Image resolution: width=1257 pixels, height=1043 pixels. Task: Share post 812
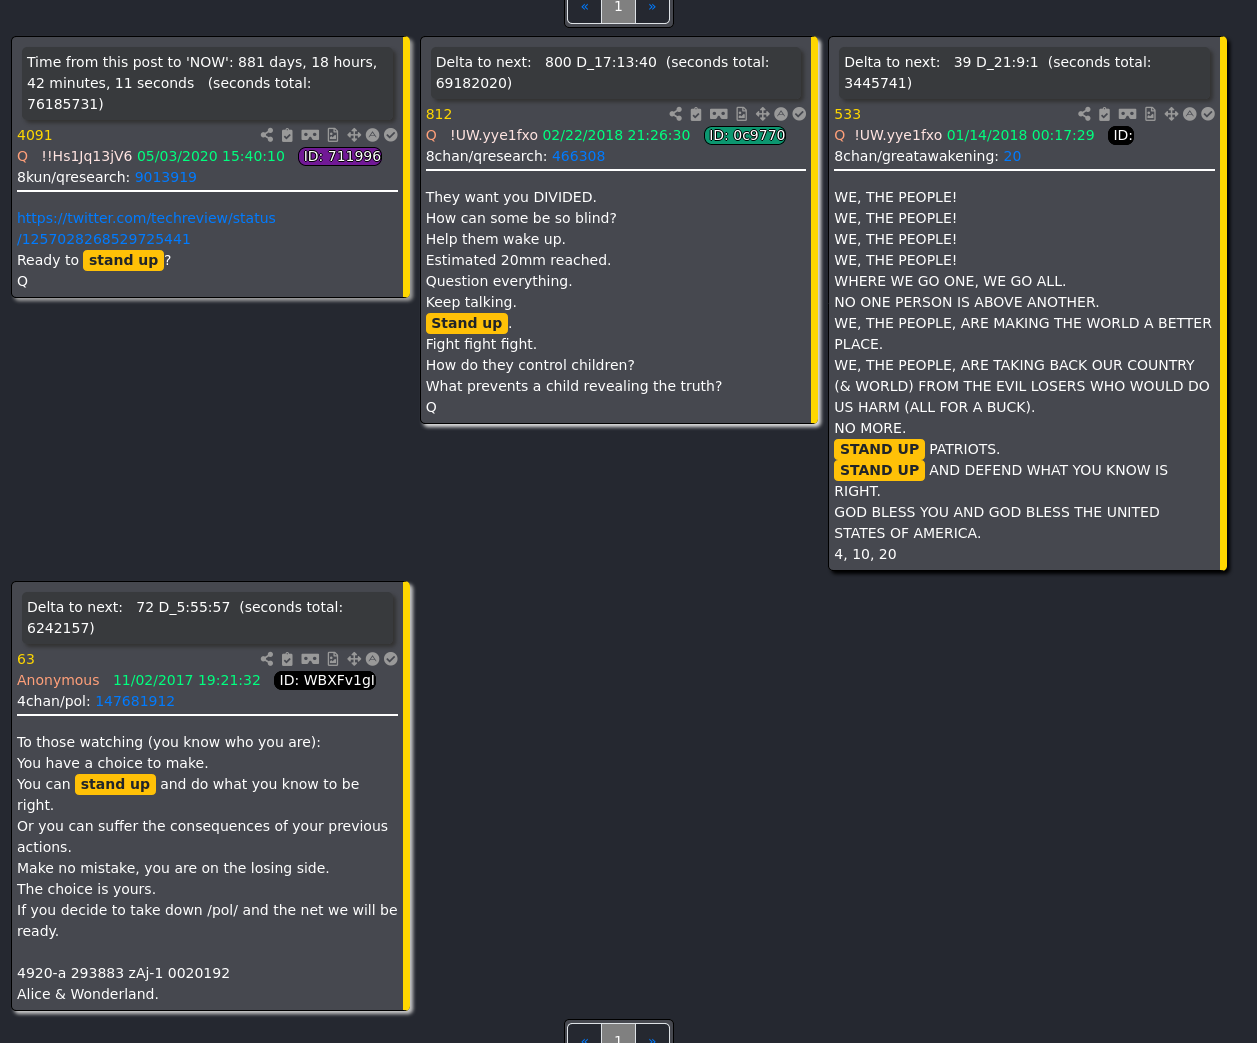tap(676, 114)
